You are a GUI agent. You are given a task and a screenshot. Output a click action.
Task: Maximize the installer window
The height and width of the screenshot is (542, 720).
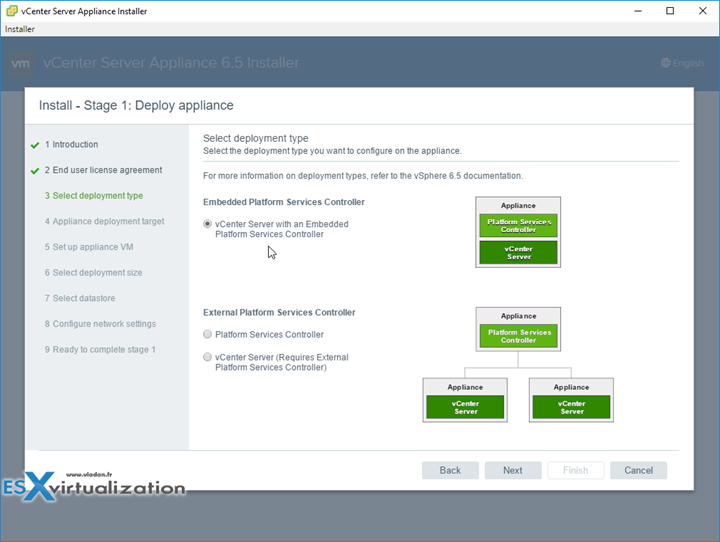[x=670, y=10]
